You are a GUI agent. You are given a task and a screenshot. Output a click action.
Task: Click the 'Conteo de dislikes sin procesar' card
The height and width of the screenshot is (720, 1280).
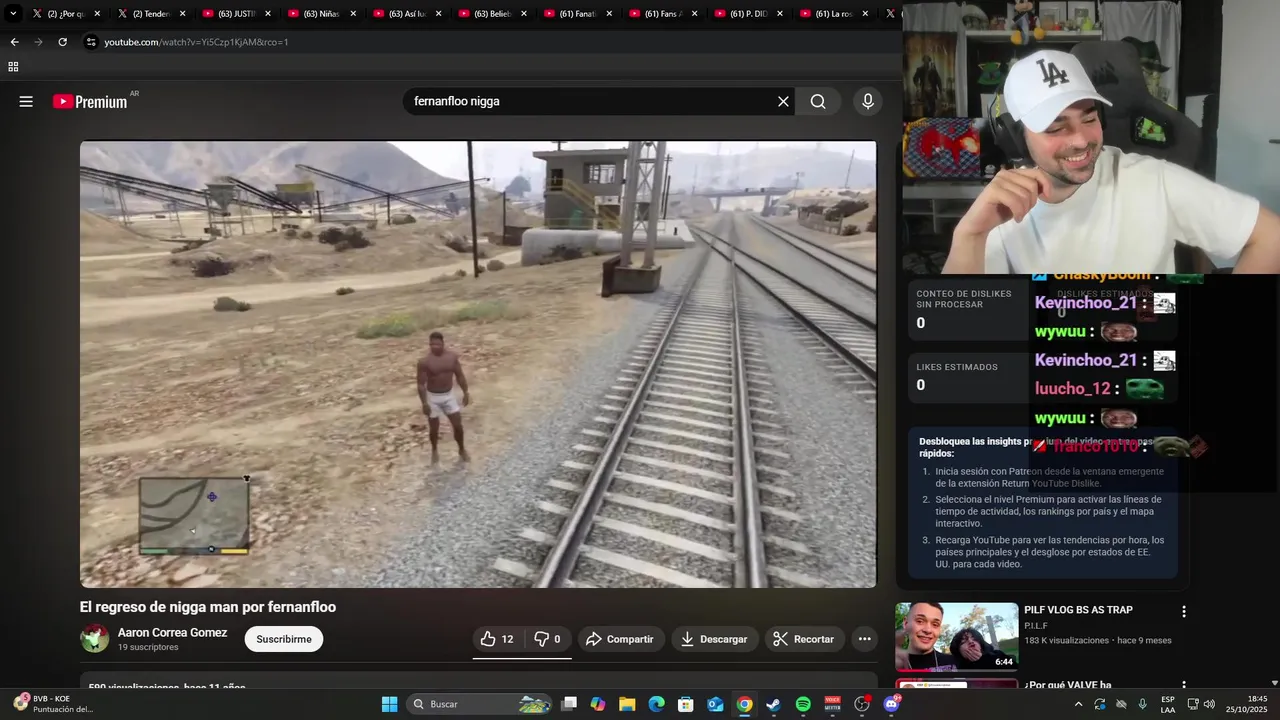tap(968, 310)
